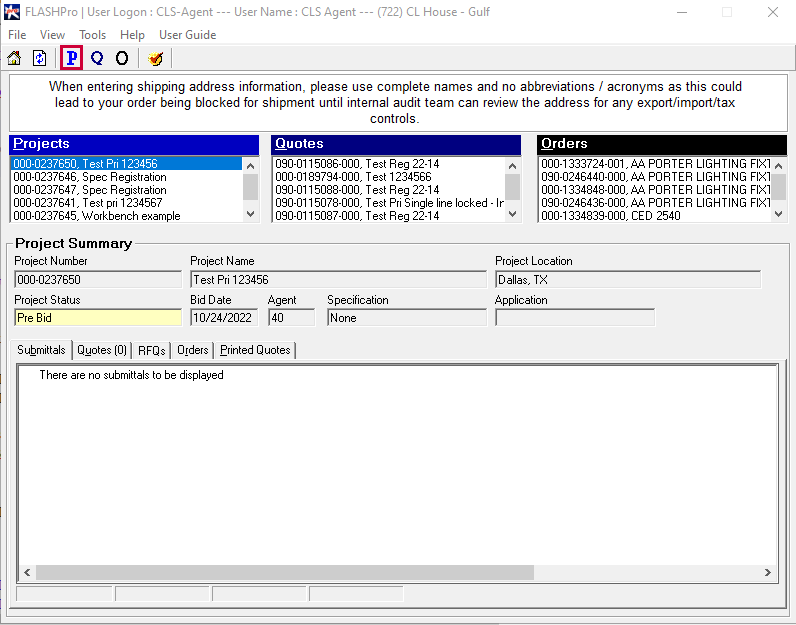Open the RFQs tab
Screen dimensions: 796x625
click(151, 350)
